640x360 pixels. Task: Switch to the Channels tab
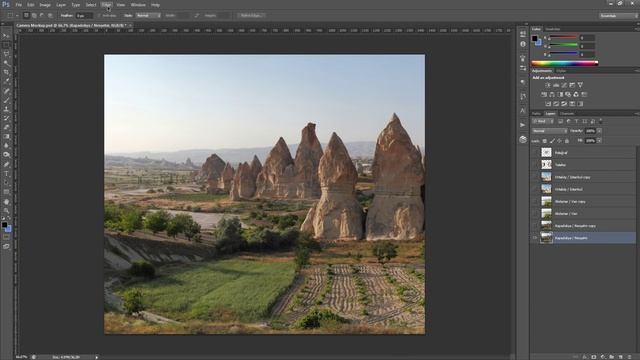pos(567,113)
